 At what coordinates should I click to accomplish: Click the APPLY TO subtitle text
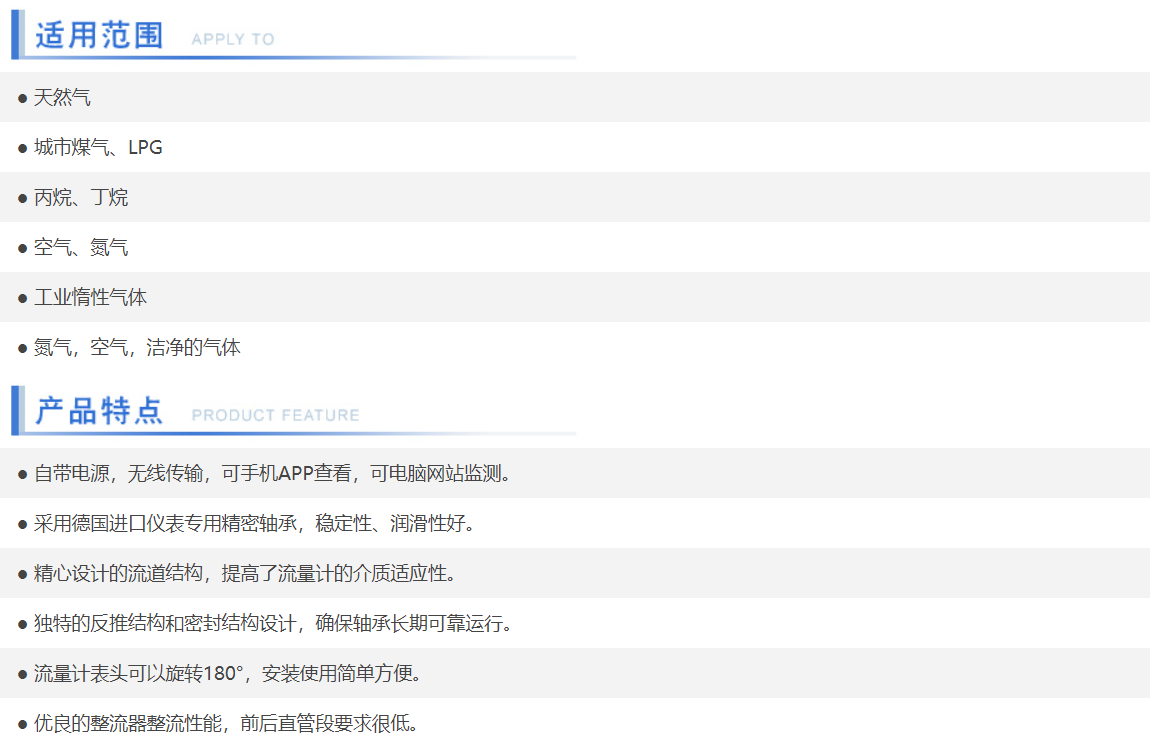point(232,39)
